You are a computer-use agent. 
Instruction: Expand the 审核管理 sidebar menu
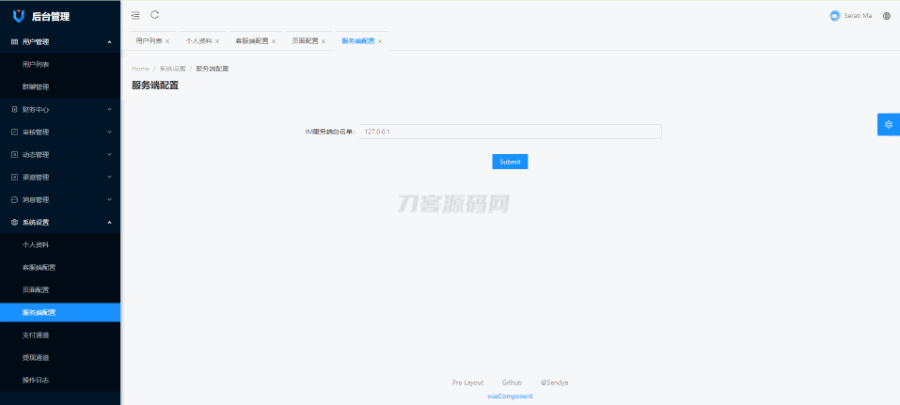pos(60,132)
